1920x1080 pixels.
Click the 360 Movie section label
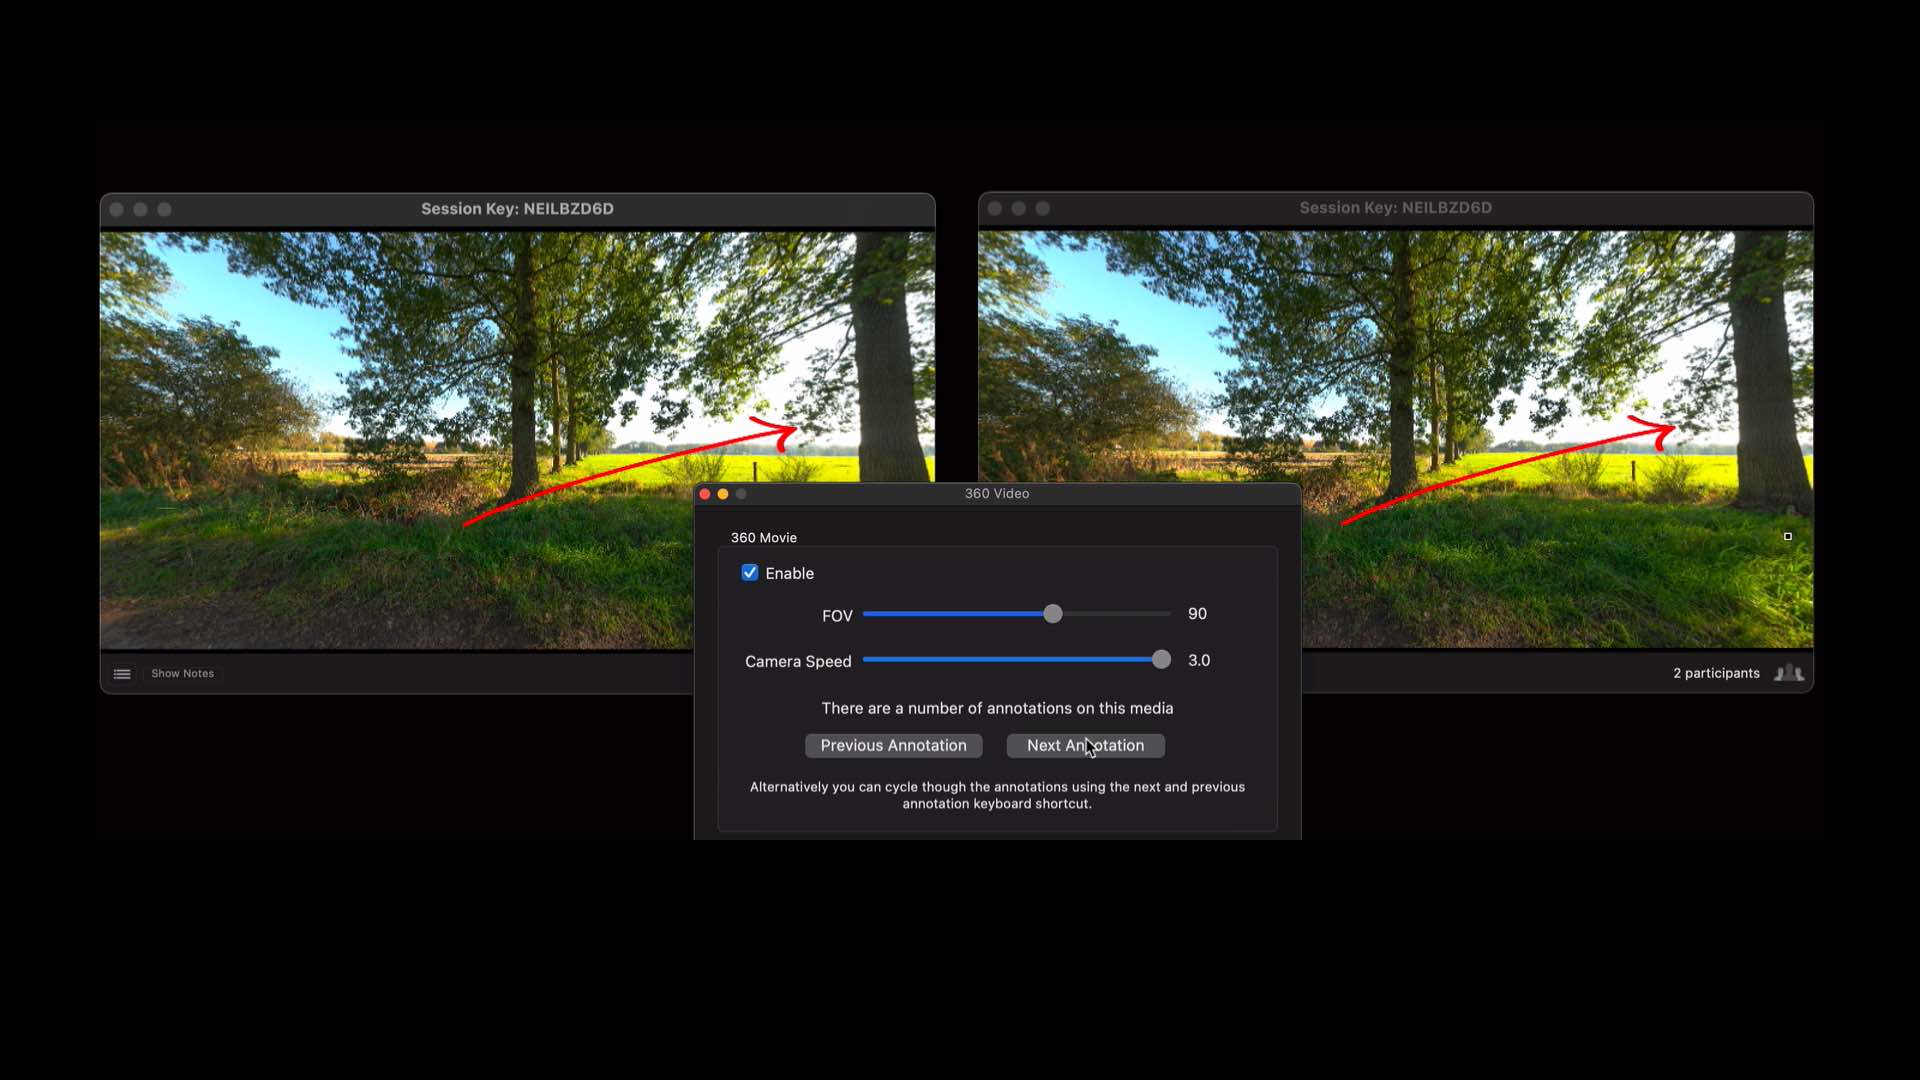764,538
